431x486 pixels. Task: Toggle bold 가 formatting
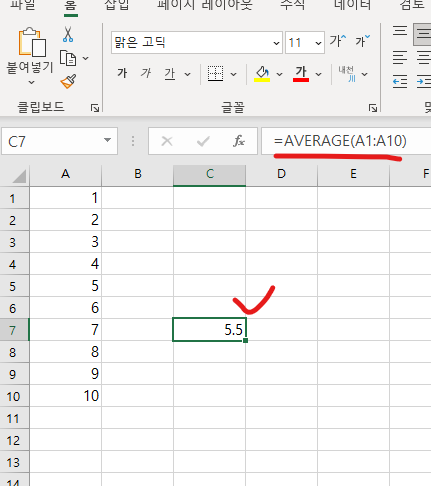click(122, 73)
